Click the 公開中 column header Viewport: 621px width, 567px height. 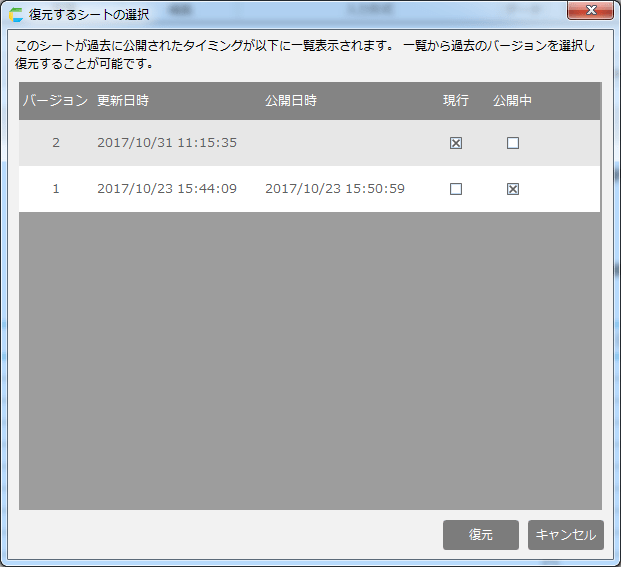[512, 101]
